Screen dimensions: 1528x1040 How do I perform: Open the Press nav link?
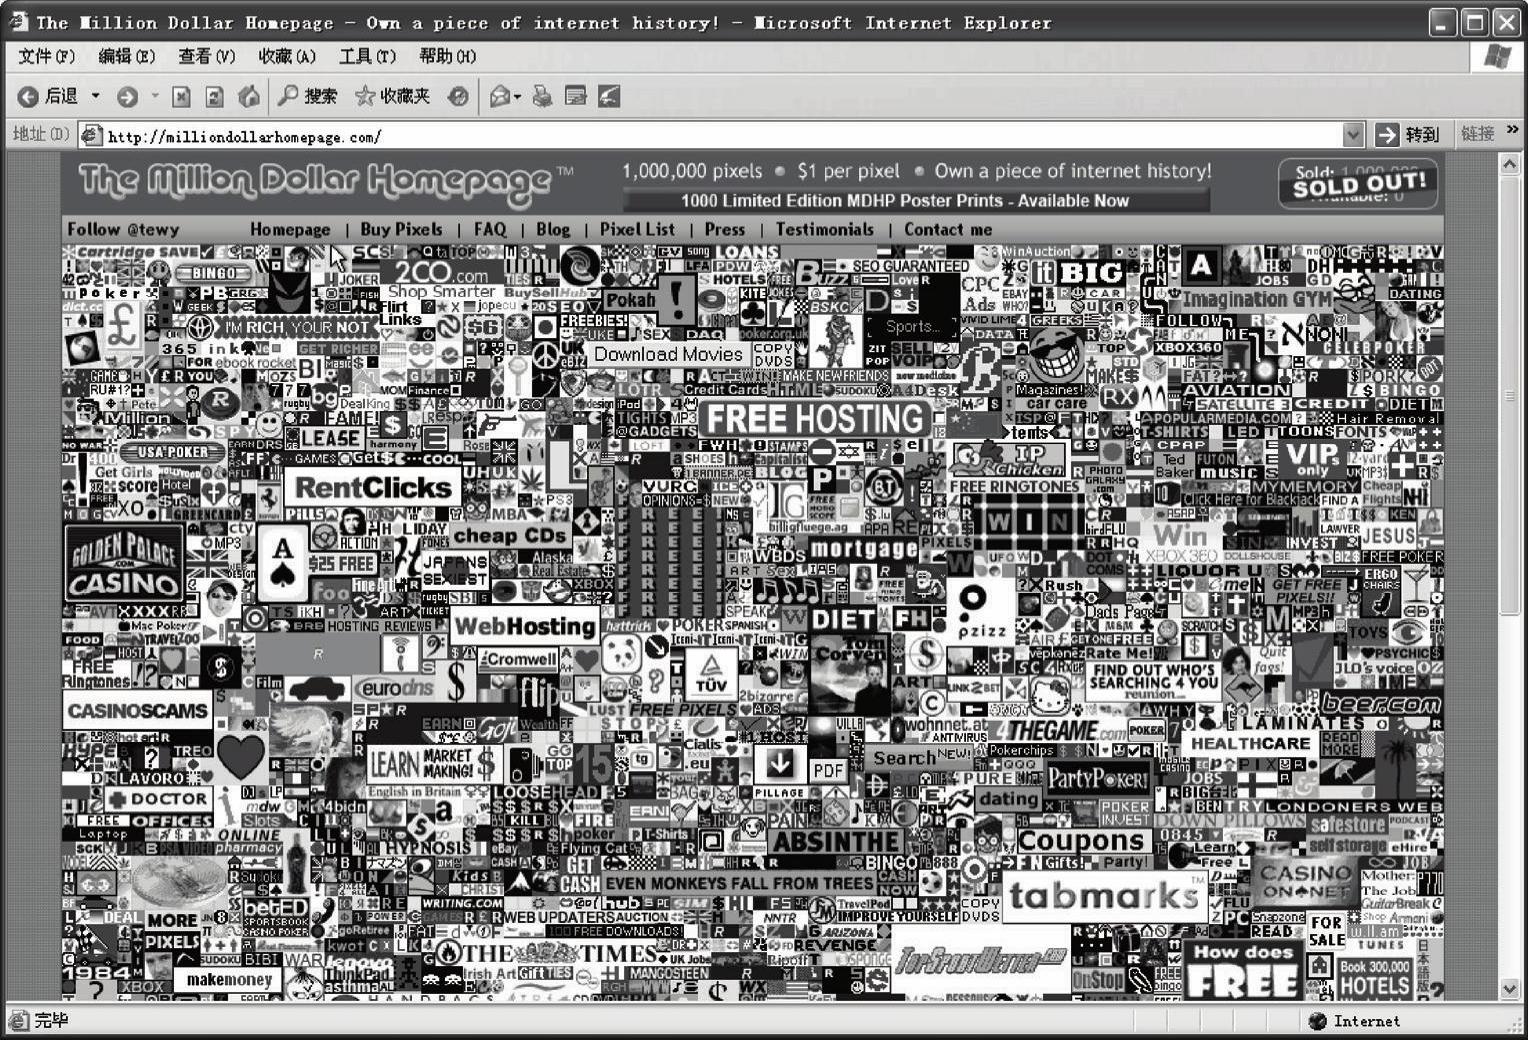point(725,229)
